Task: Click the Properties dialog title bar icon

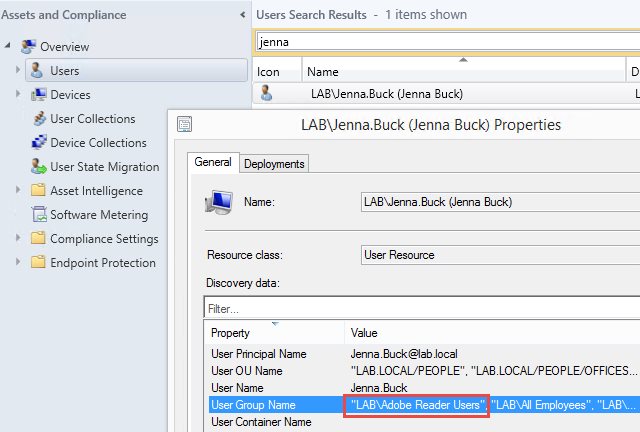Action: tap(184, 124)
